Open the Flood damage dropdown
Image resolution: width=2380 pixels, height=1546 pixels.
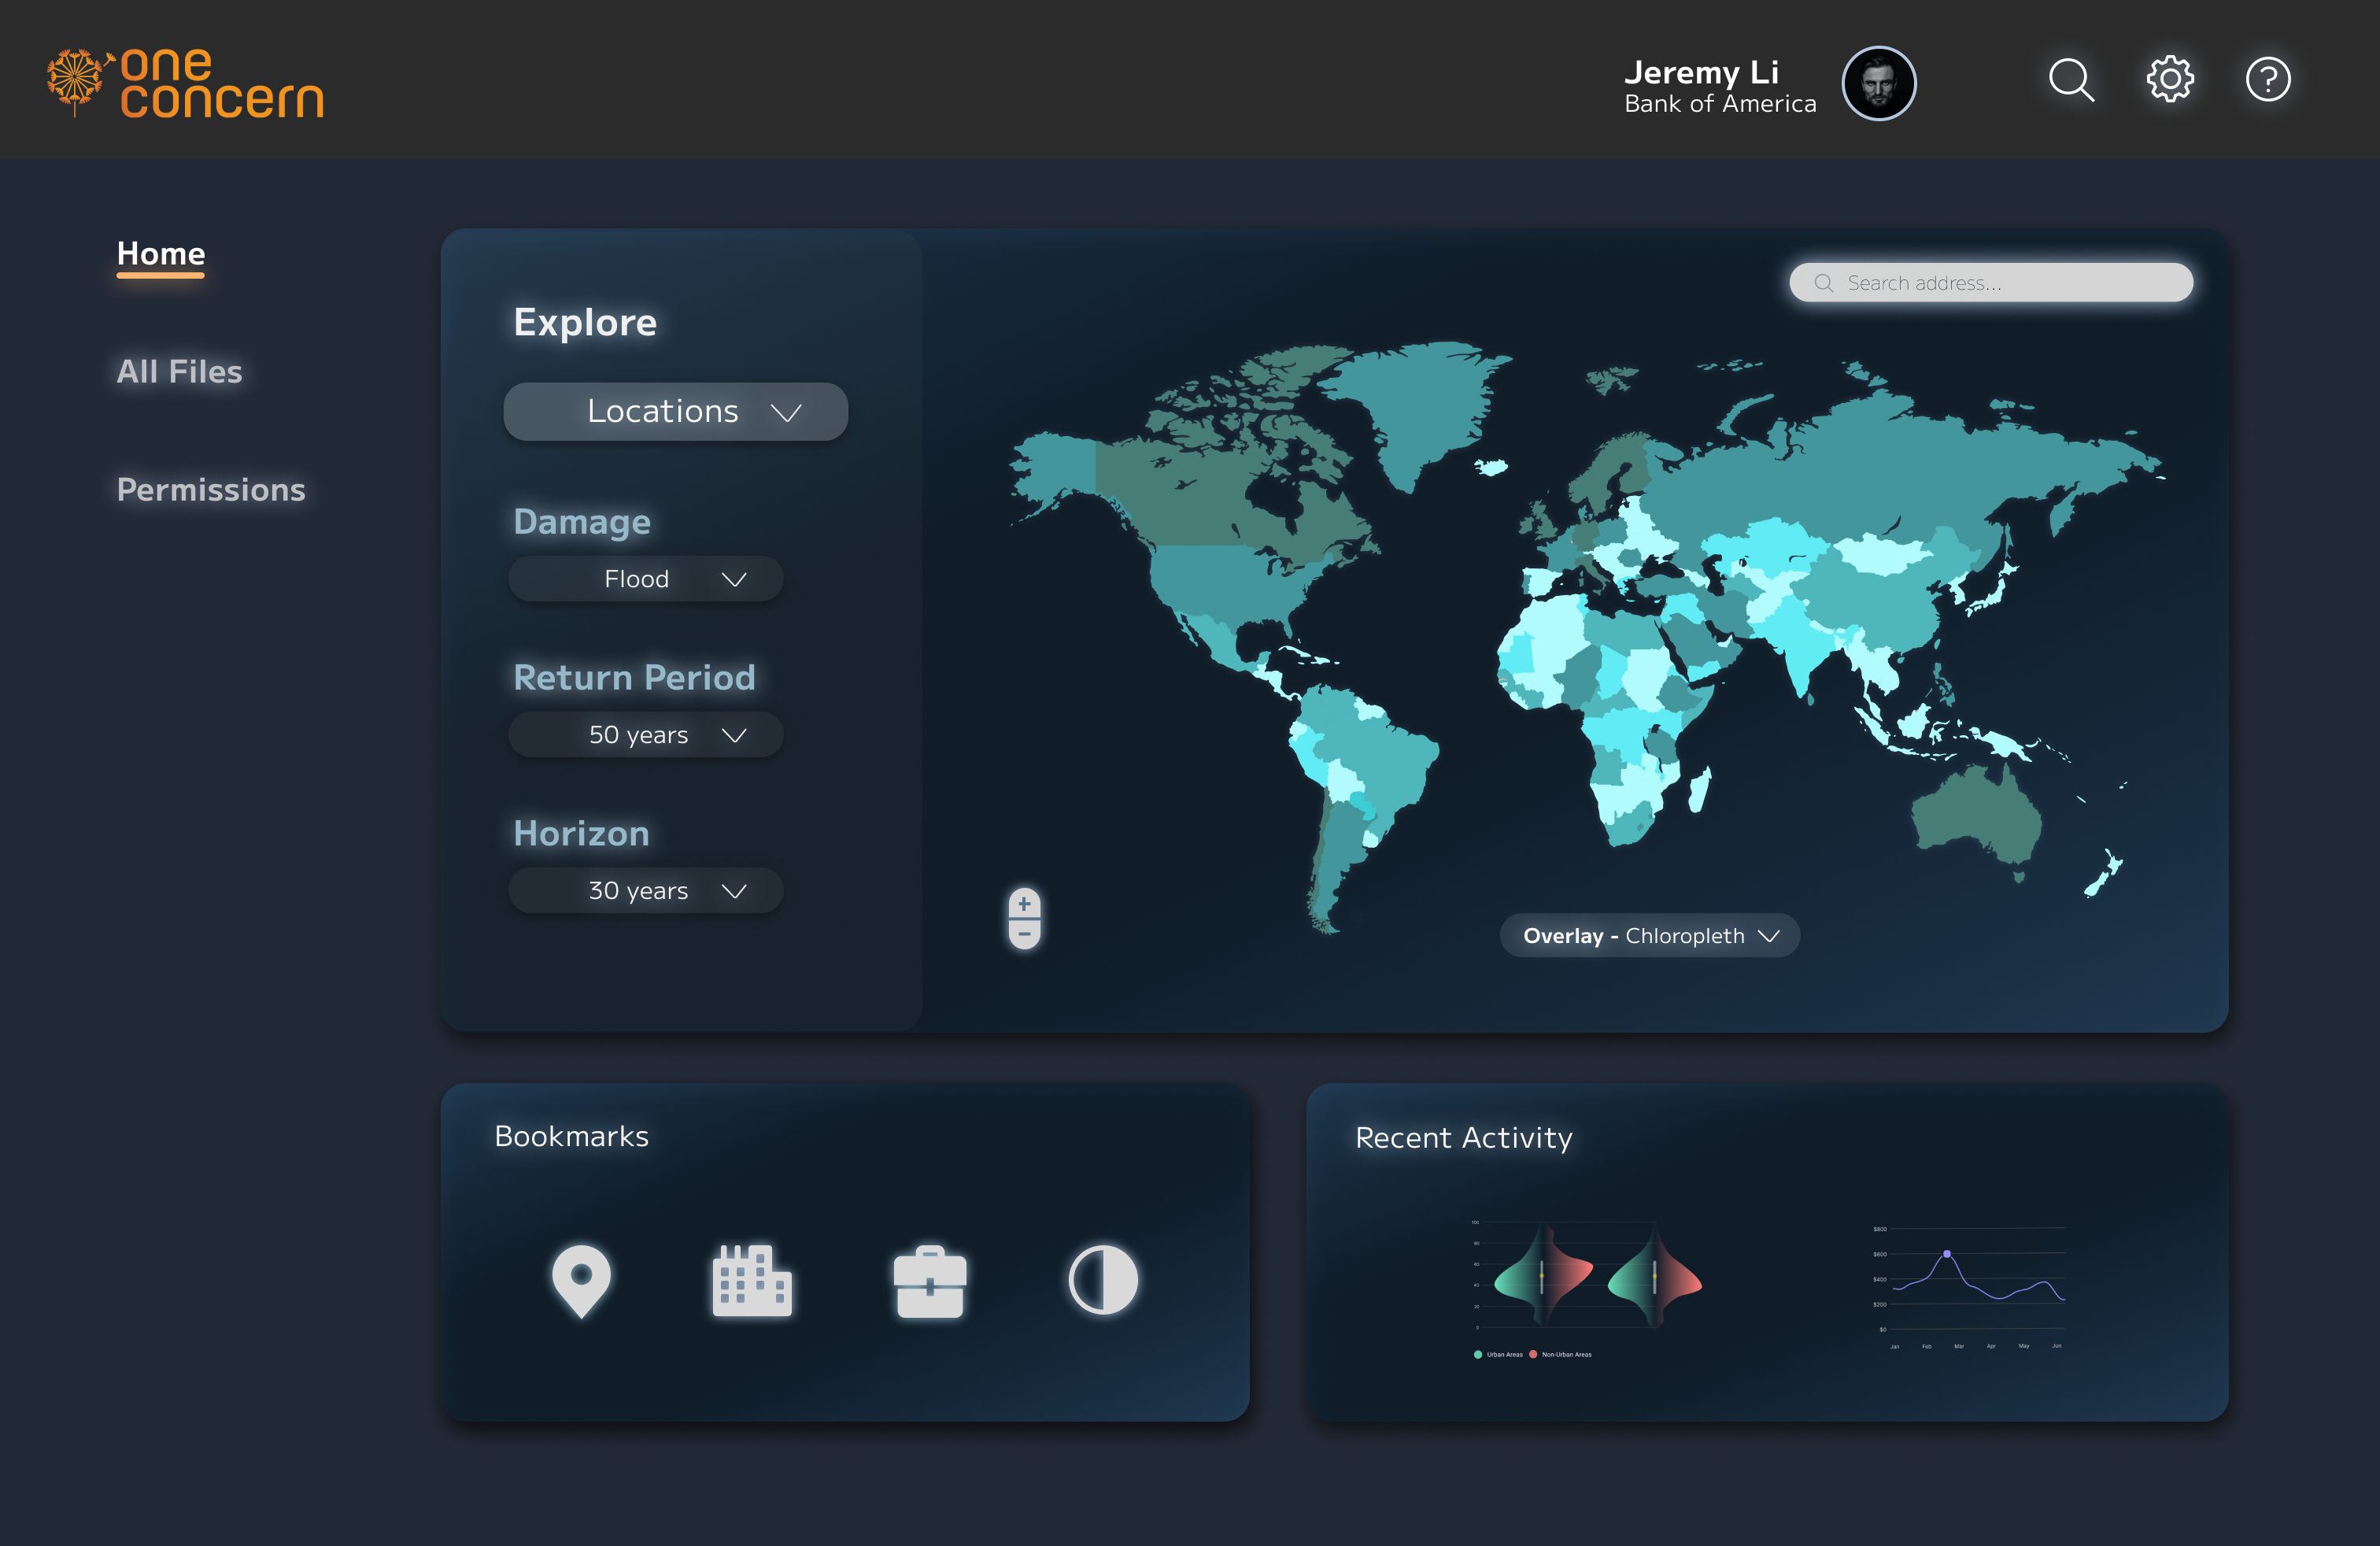[x=646, y=579]
